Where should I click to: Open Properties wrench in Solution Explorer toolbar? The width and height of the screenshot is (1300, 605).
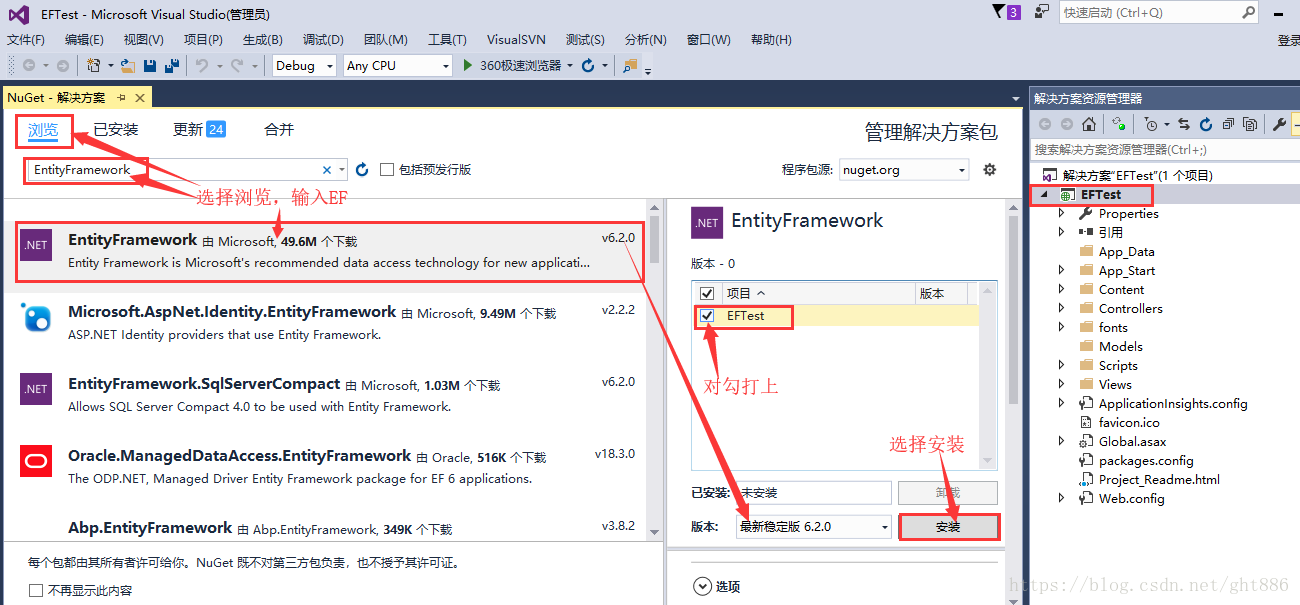click(x=1279, y=124)
